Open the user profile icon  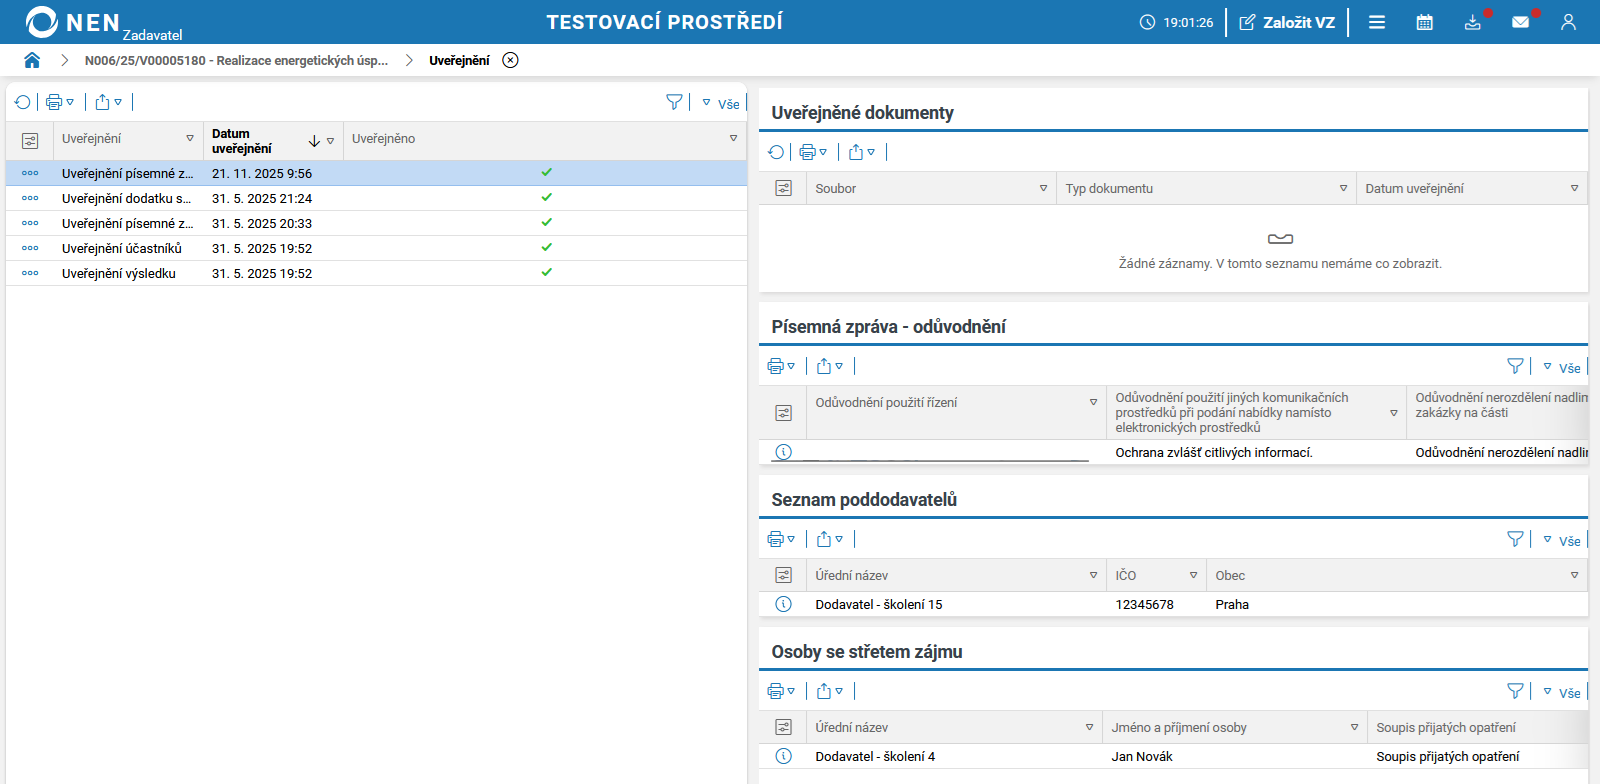(1568, 22)
